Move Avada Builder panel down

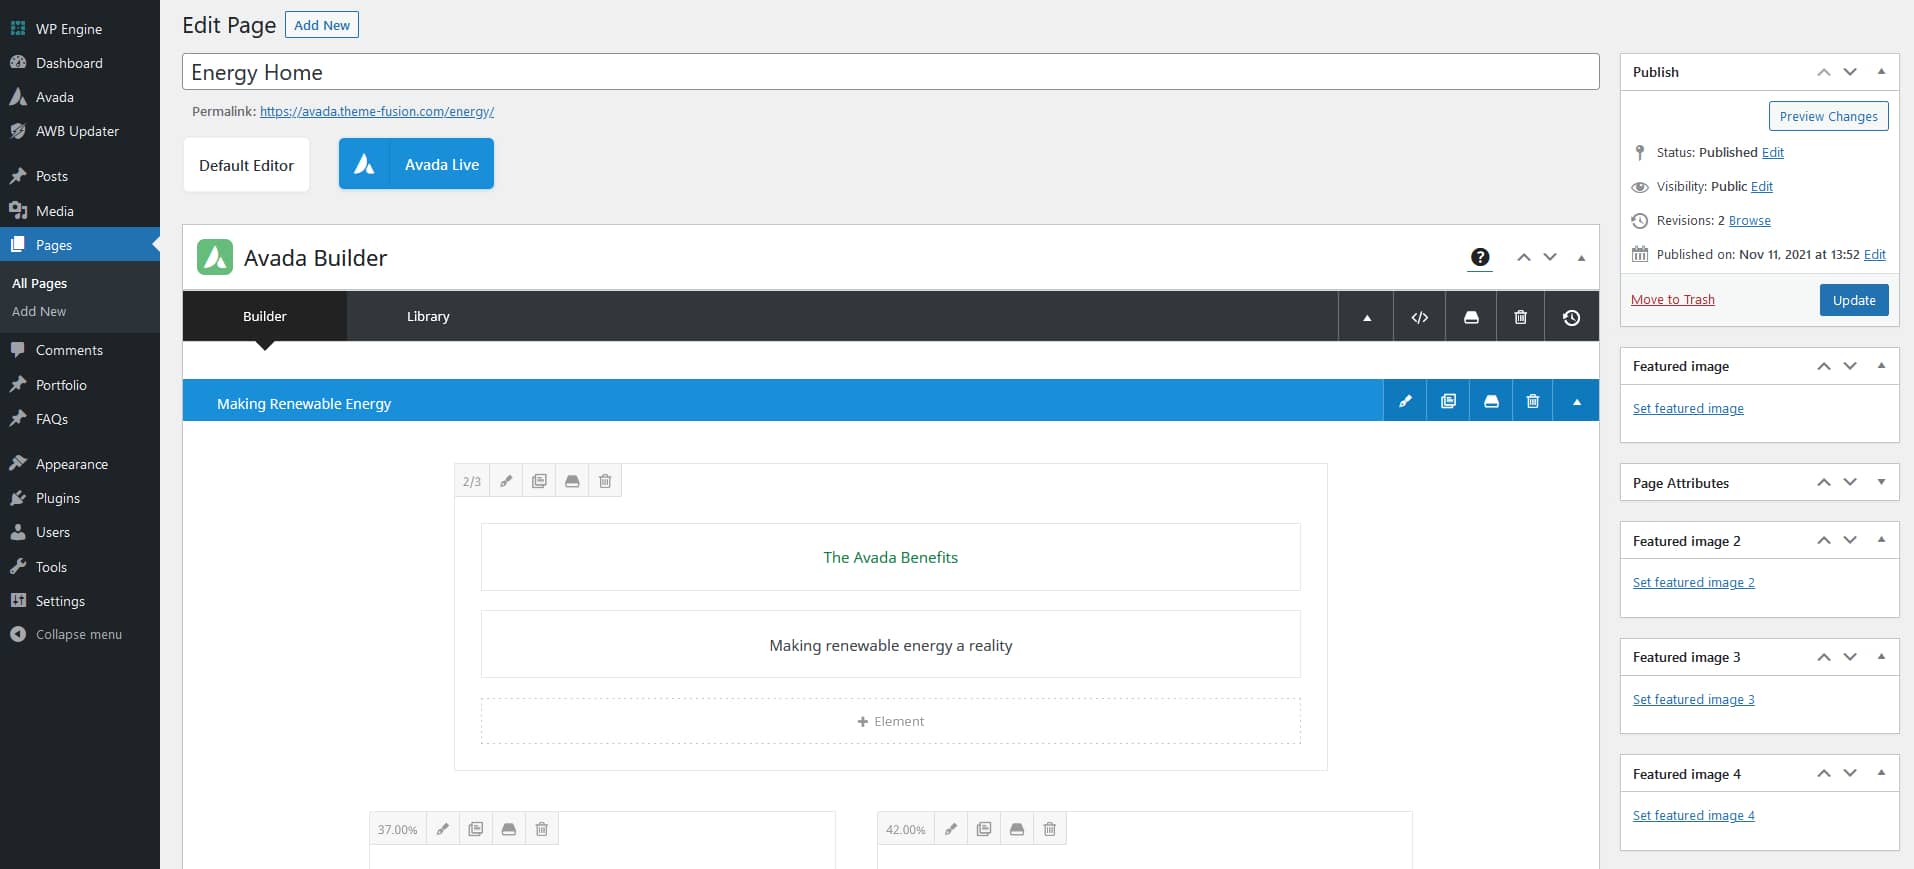pos(1550,258)
